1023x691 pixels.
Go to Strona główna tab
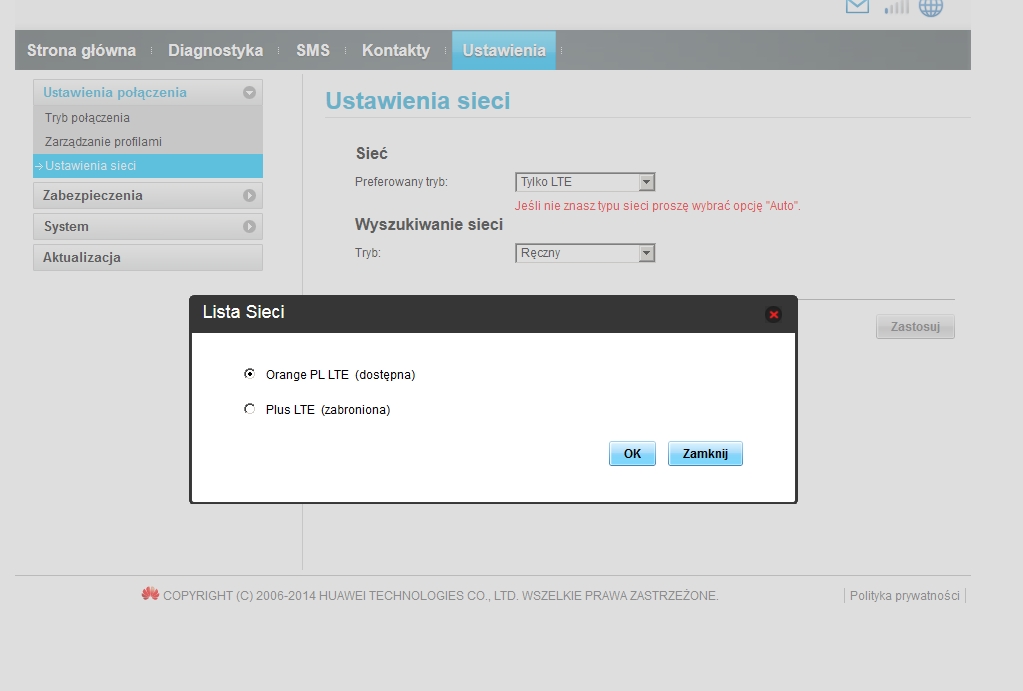coord(82,50)
